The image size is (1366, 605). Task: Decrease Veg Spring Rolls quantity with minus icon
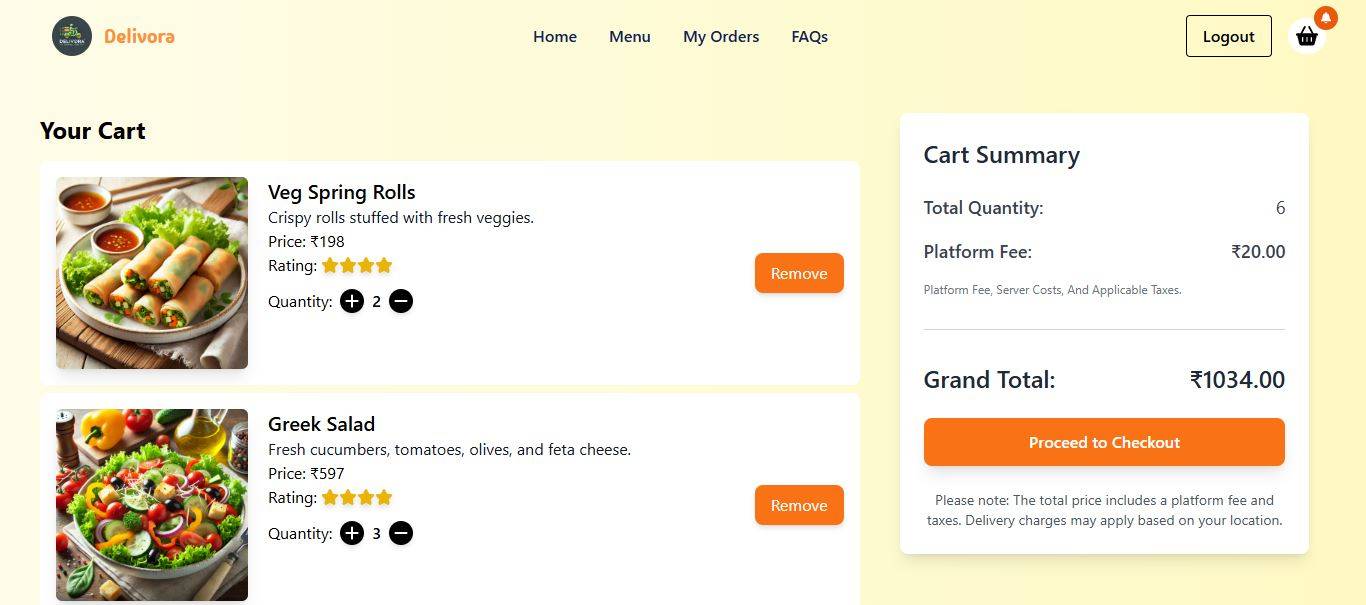click(401, 301)
